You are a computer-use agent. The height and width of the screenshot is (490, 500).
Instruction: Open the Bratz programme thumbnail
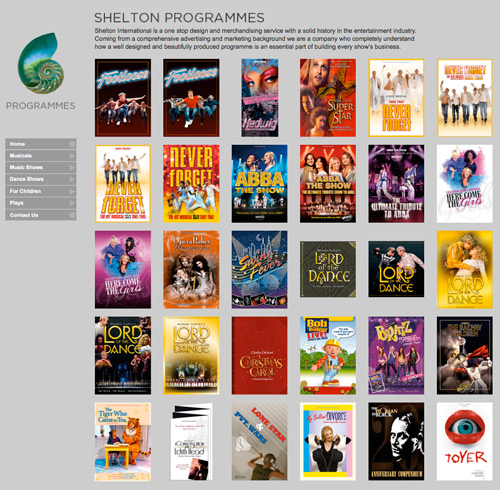396,355
